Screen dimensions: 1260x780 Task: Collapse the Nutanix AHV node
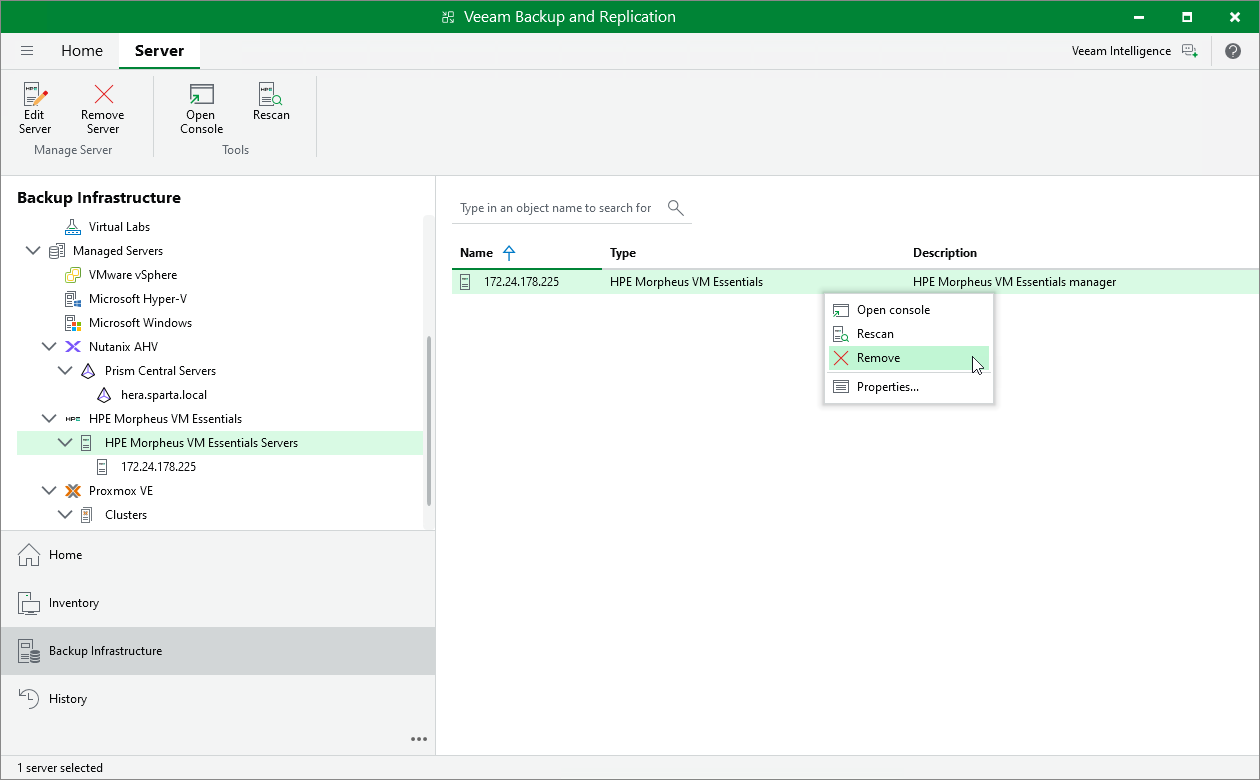(x=49, y=347)
